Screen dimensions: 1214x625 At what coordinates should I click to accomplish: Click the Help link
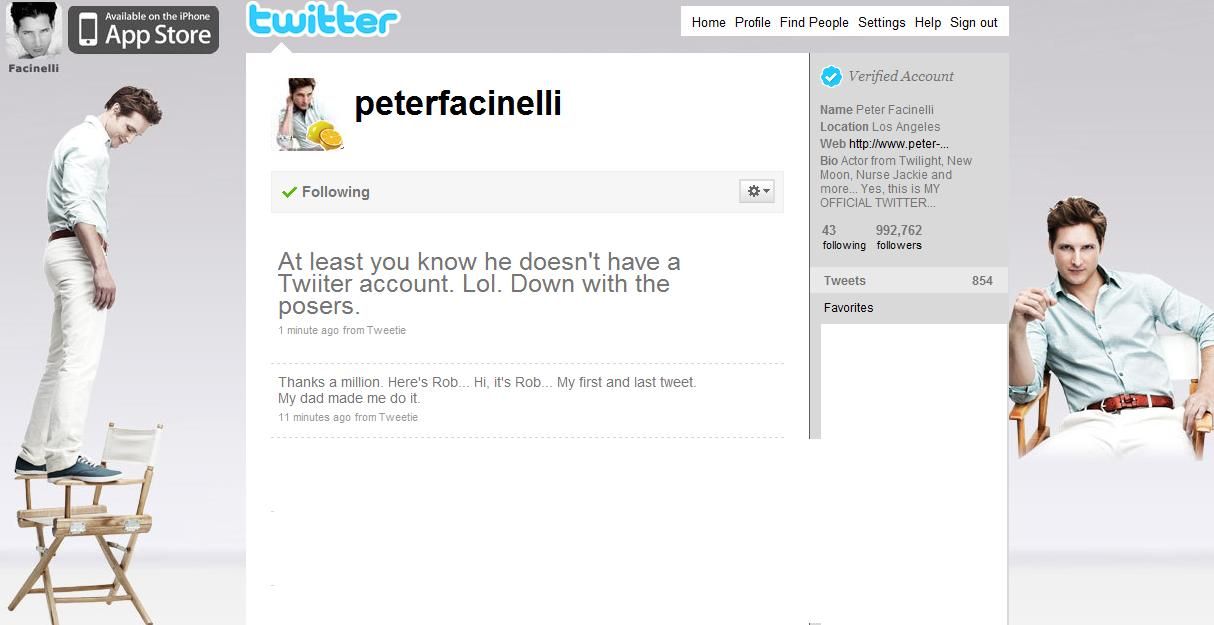click(928, 22)
